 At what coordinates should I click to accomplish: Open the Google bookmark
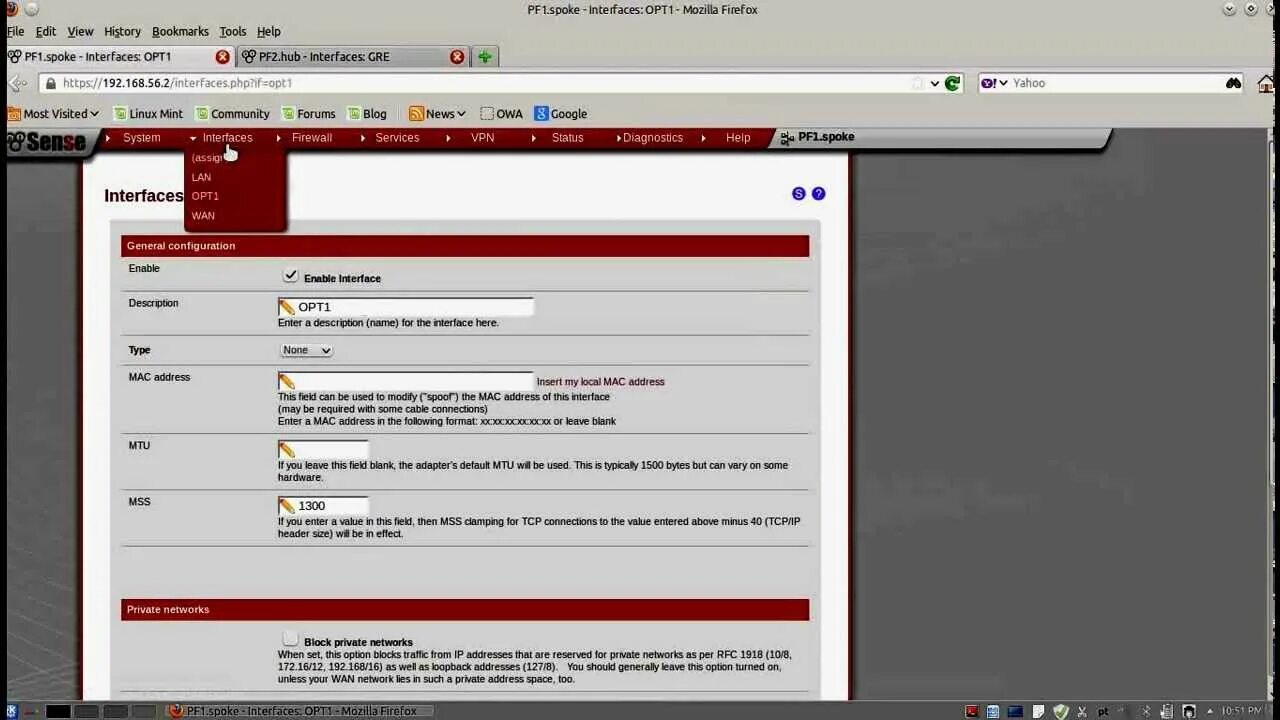coord(561,114)
